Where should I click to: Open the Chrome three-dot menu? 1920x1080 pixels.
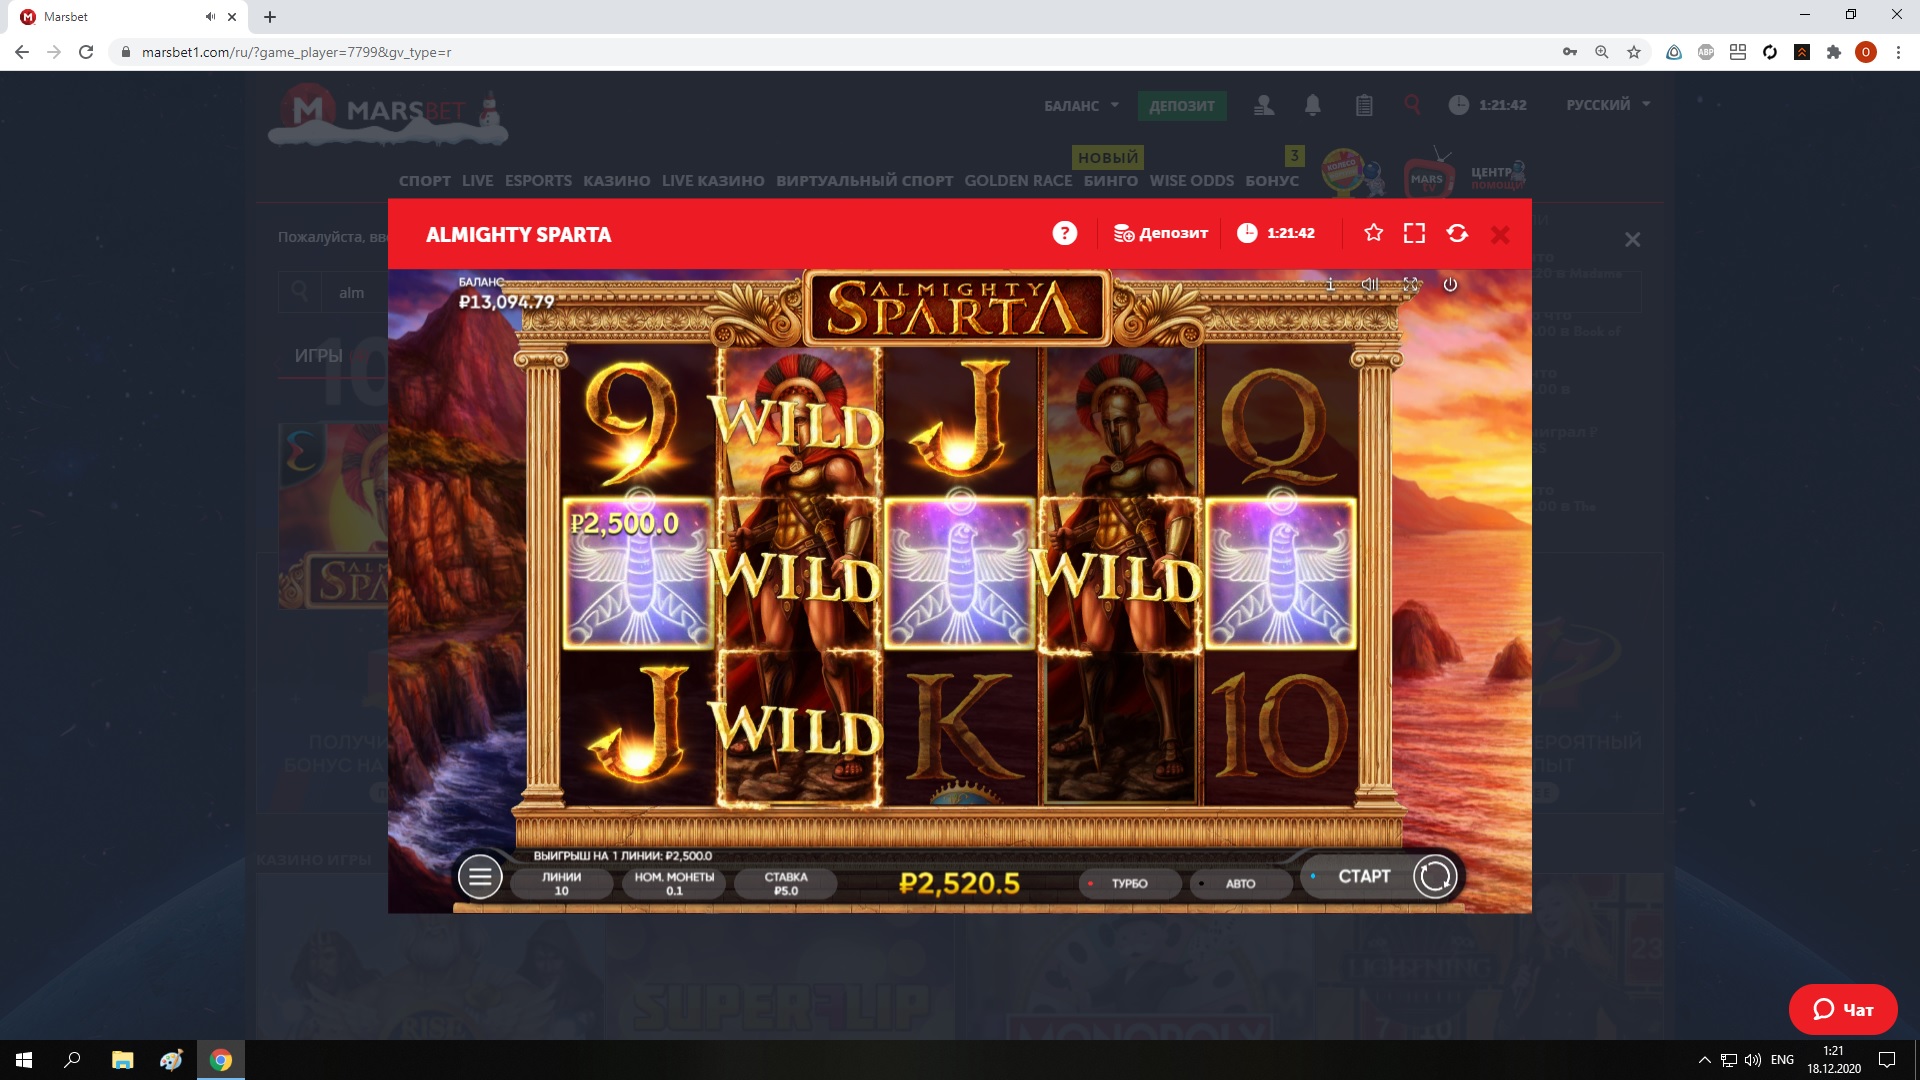(x=1898, y=52)
